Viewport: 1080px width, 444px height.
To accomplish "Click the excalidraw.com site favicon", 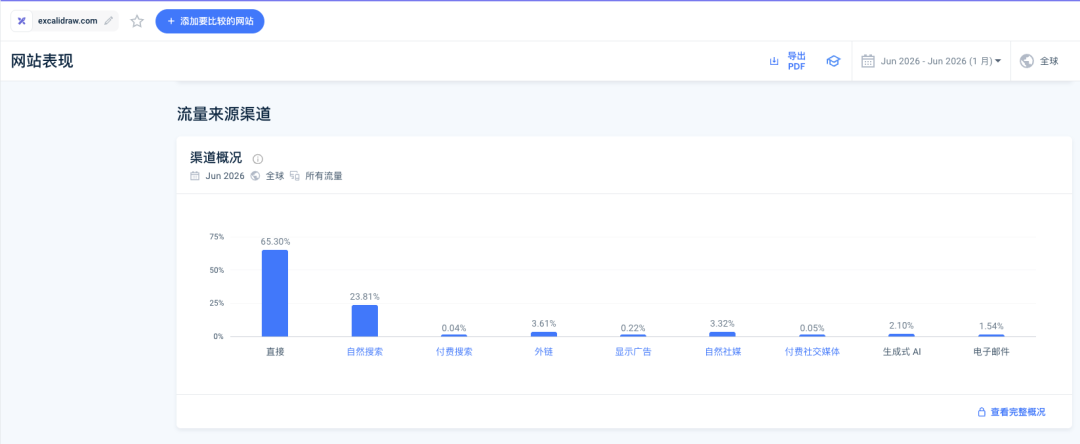I will click(21, 21).
